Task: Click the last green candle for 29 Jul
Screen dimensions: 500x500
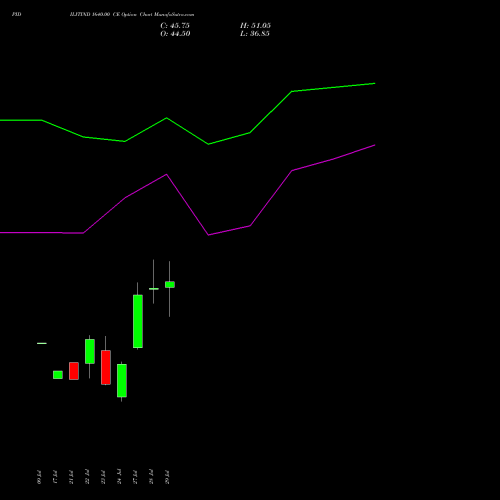Action: tap(170, 285)
